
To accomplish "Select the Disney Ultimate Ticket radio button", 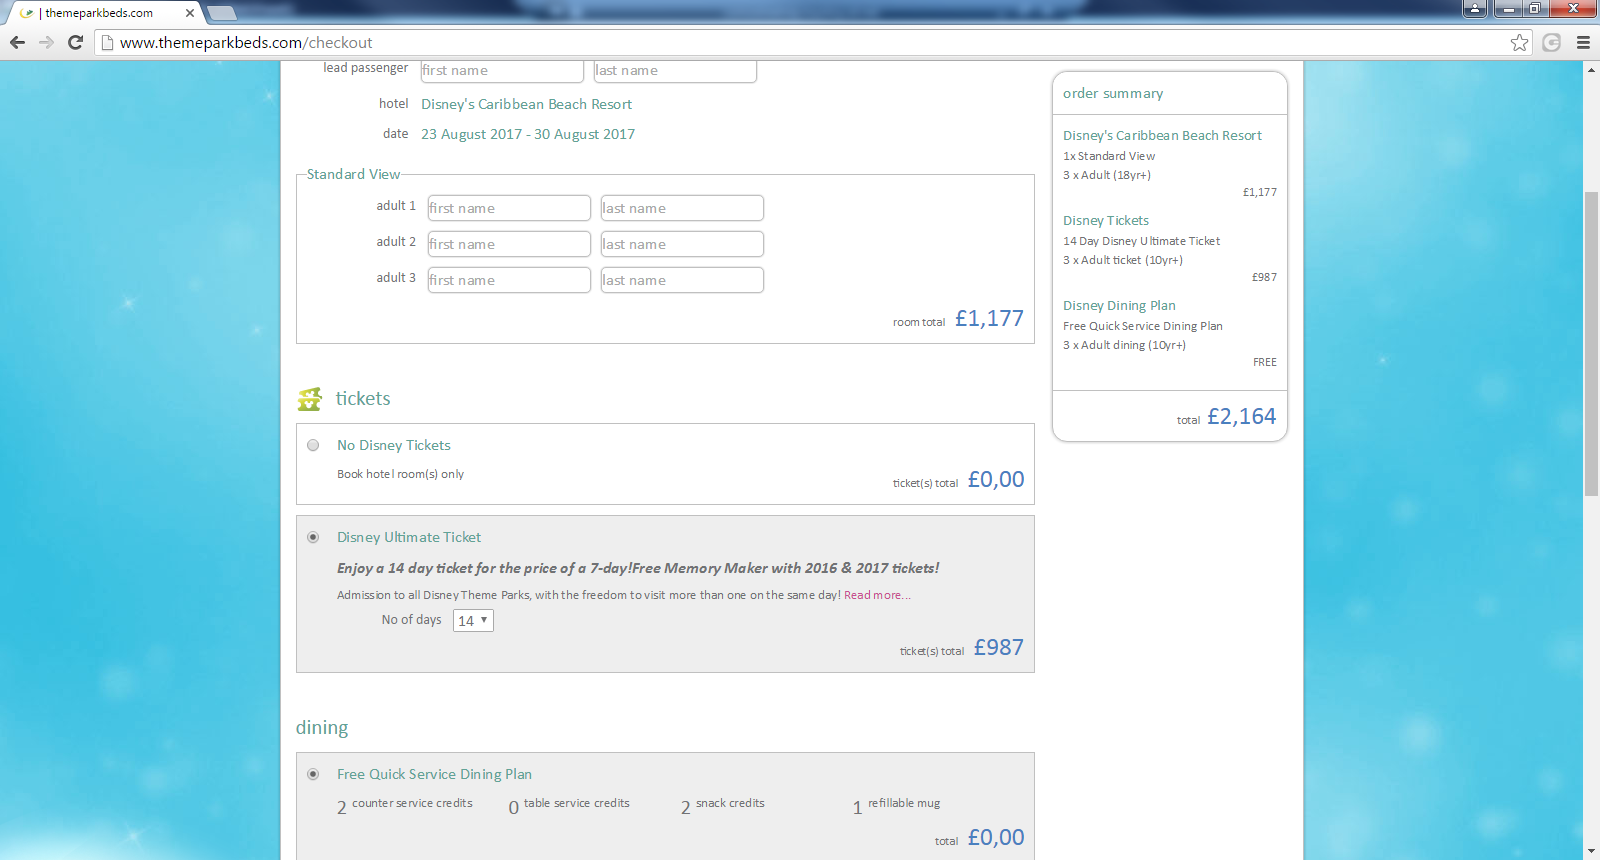I will (x=313, y=537).
